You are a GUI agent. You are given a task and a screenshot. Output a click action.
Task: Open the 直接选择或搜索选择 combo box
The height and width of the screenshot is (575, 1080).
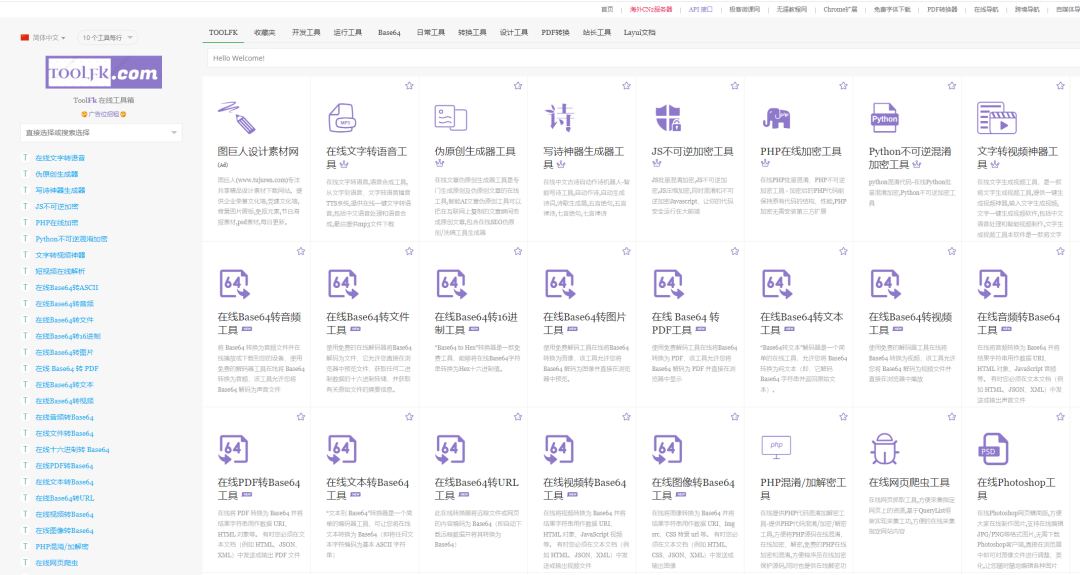pyautogui.click(x=101, y=132)
